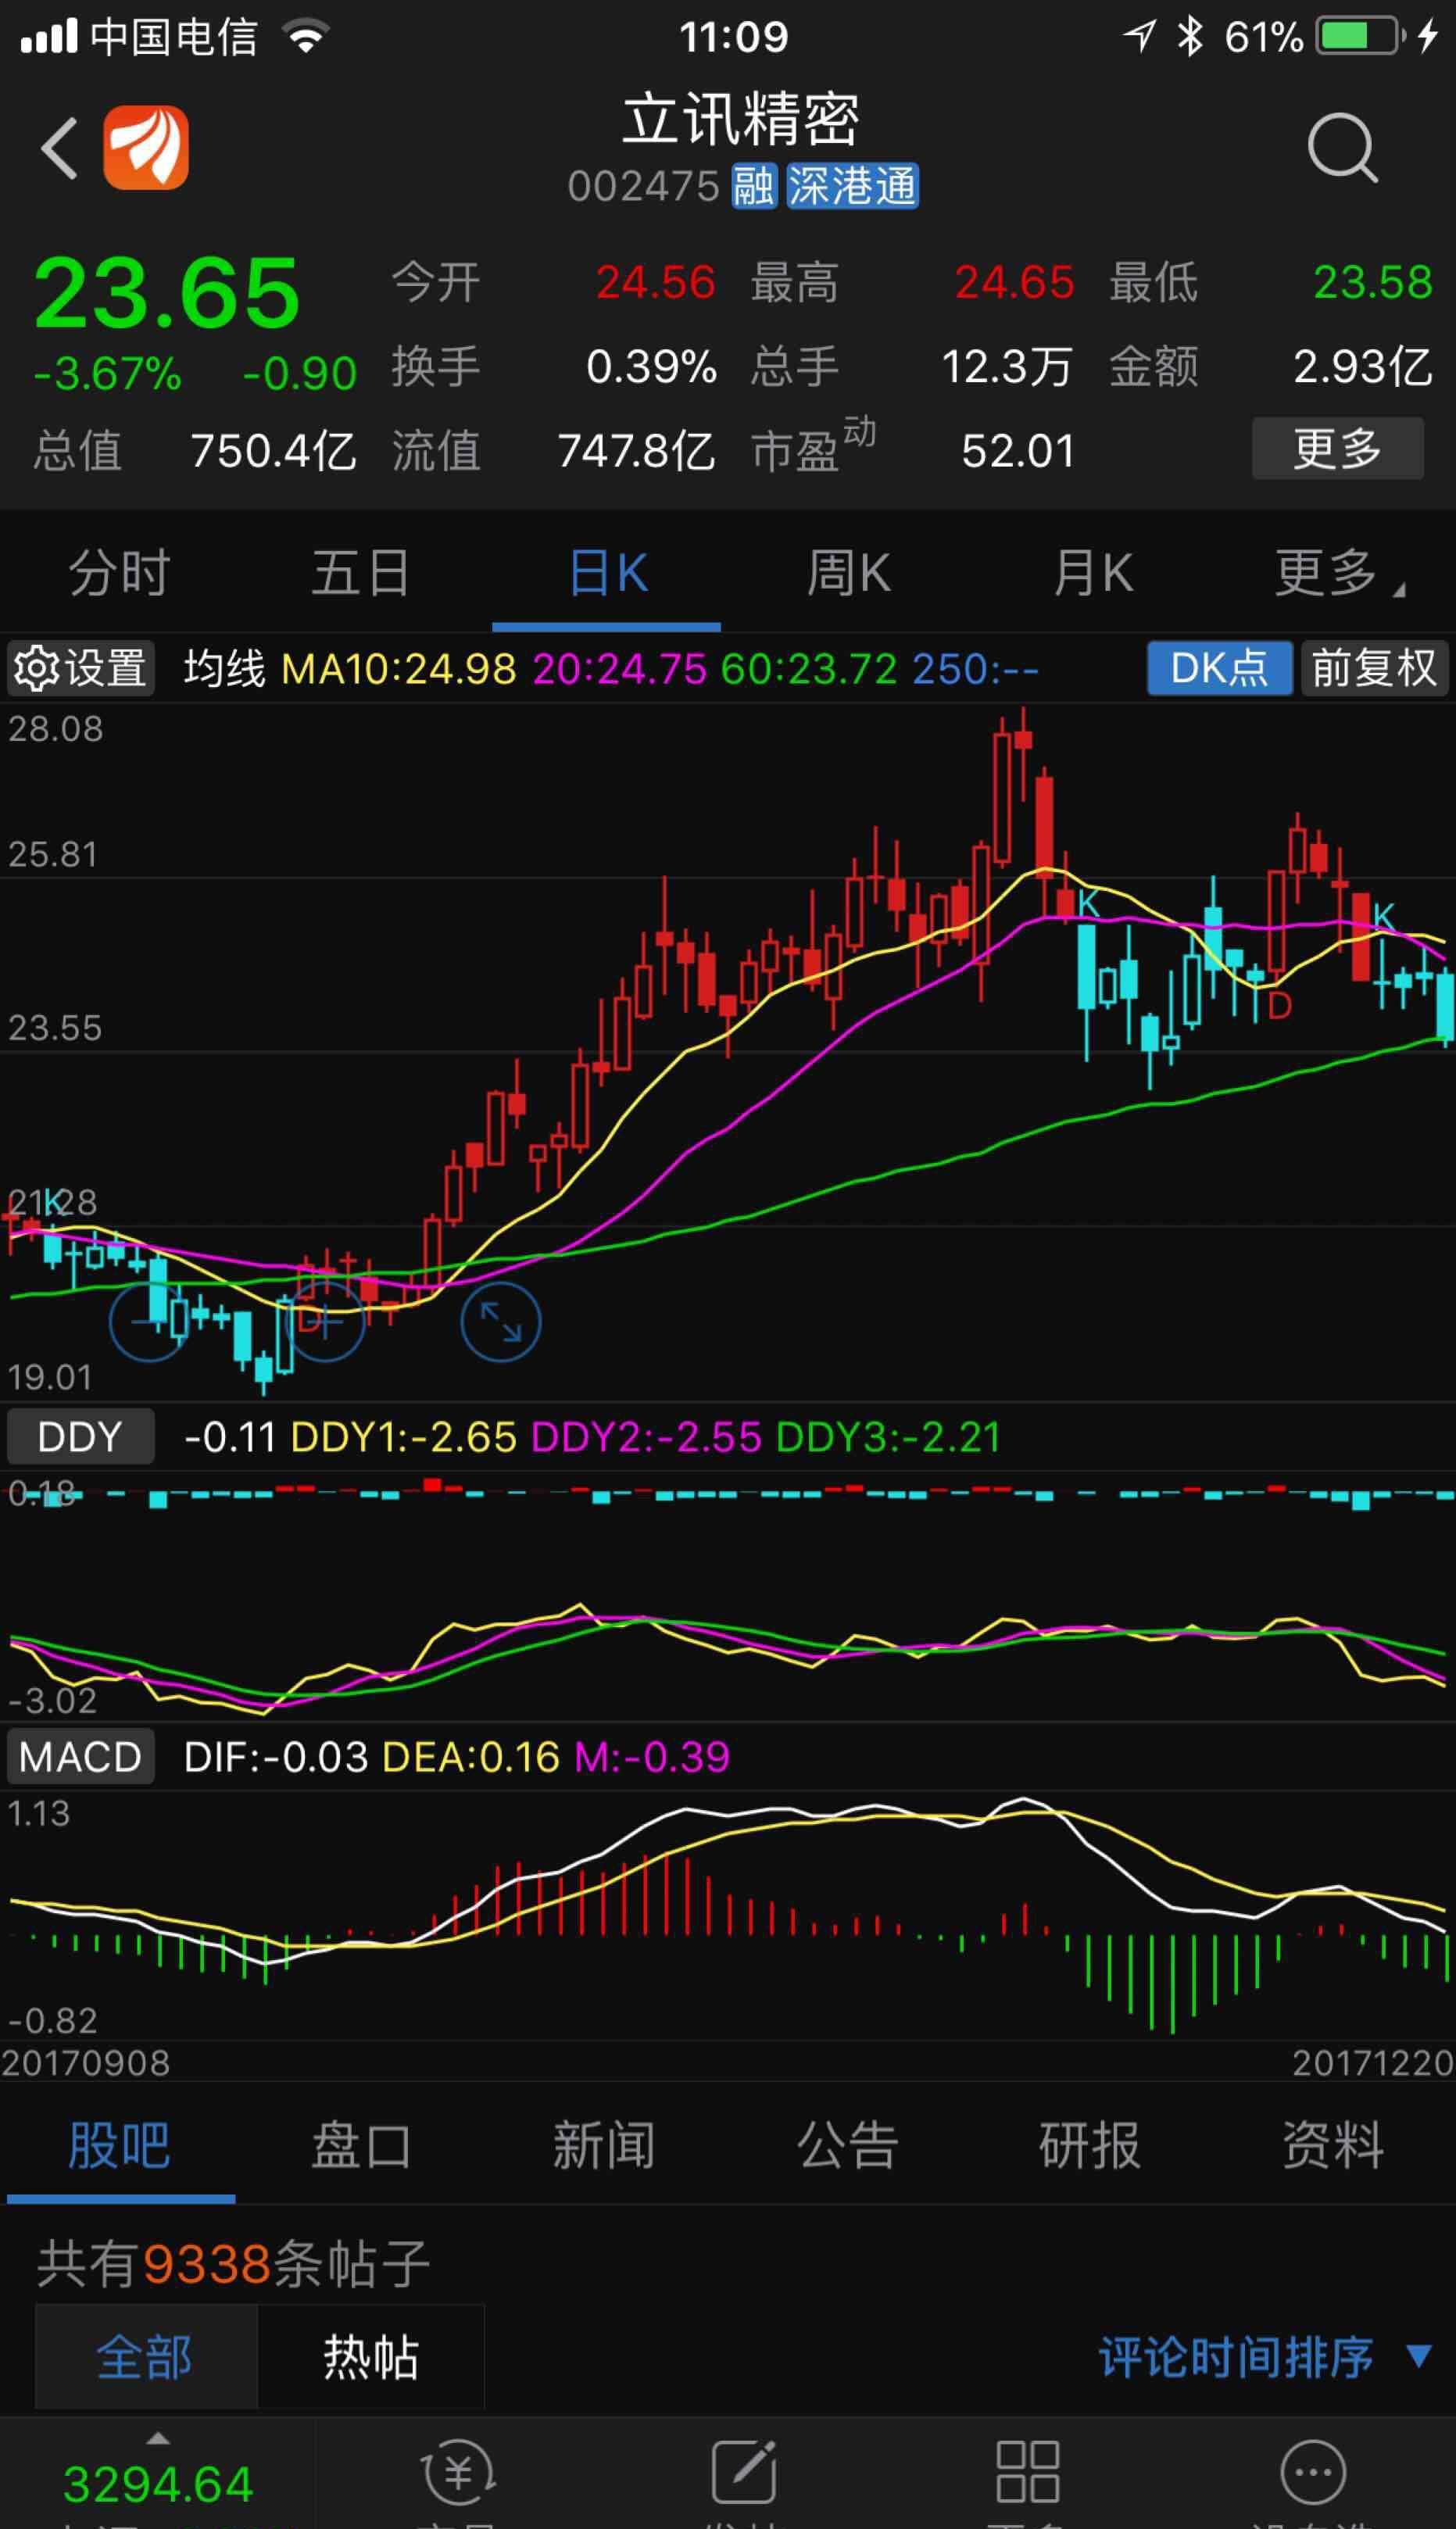The height and width of the screenshot is (2529, 1456).
Task: Tap the 总值 750.4亿 value
Action: coord(273,450)
